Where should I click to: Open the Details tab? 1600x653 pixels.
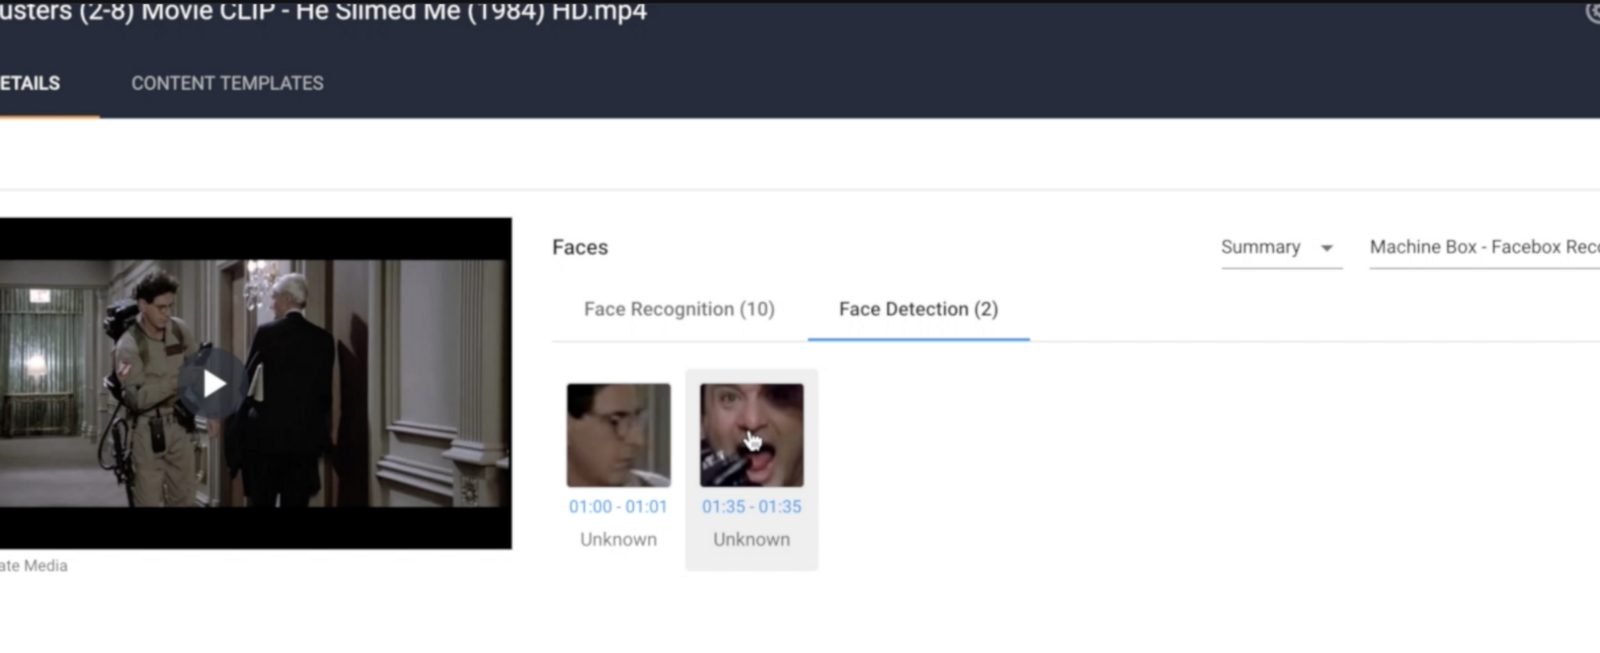[x=30, y=83]
